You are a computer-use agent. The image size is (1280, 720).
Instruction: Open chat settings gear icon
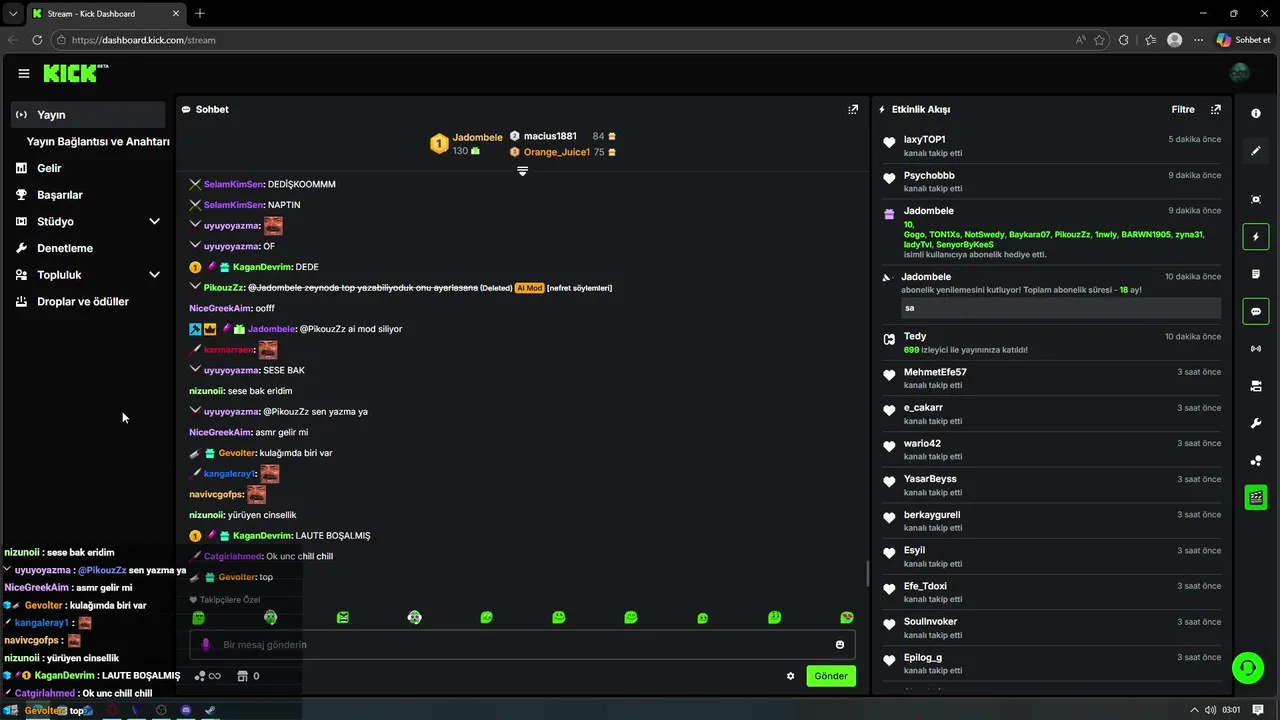pos(790,676)
